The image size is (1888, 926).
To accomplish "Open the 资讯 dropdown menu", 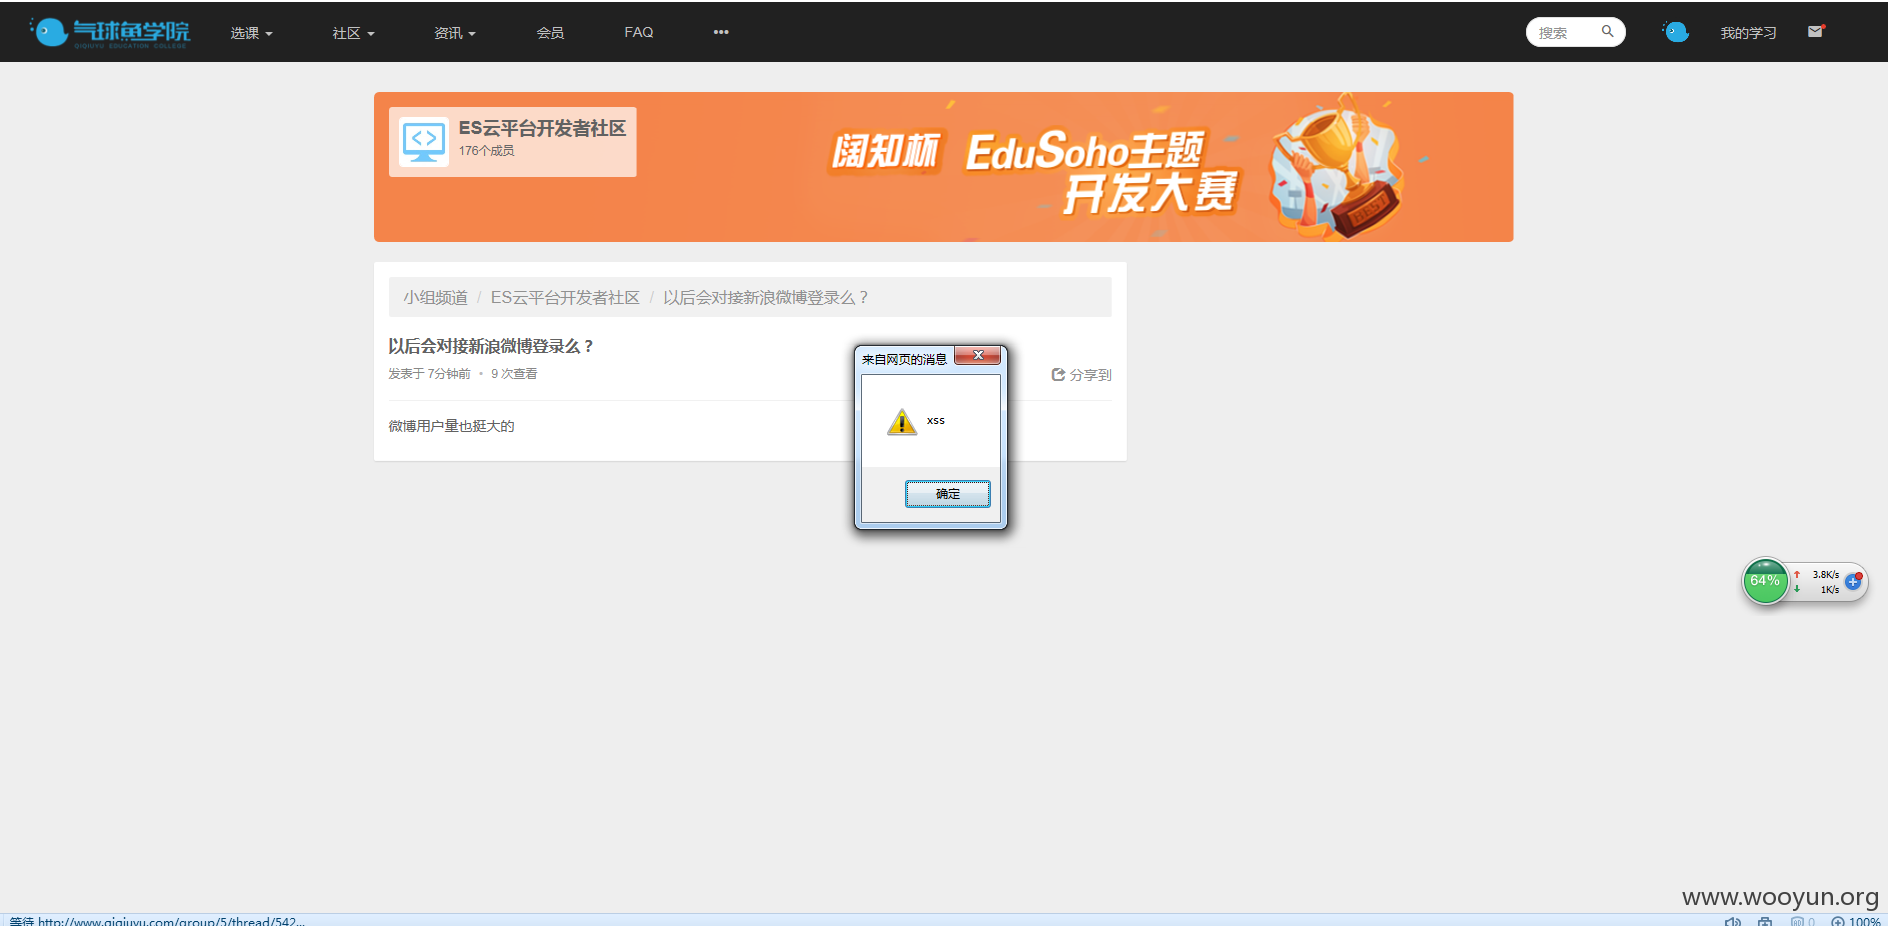I will click(455, 33).
